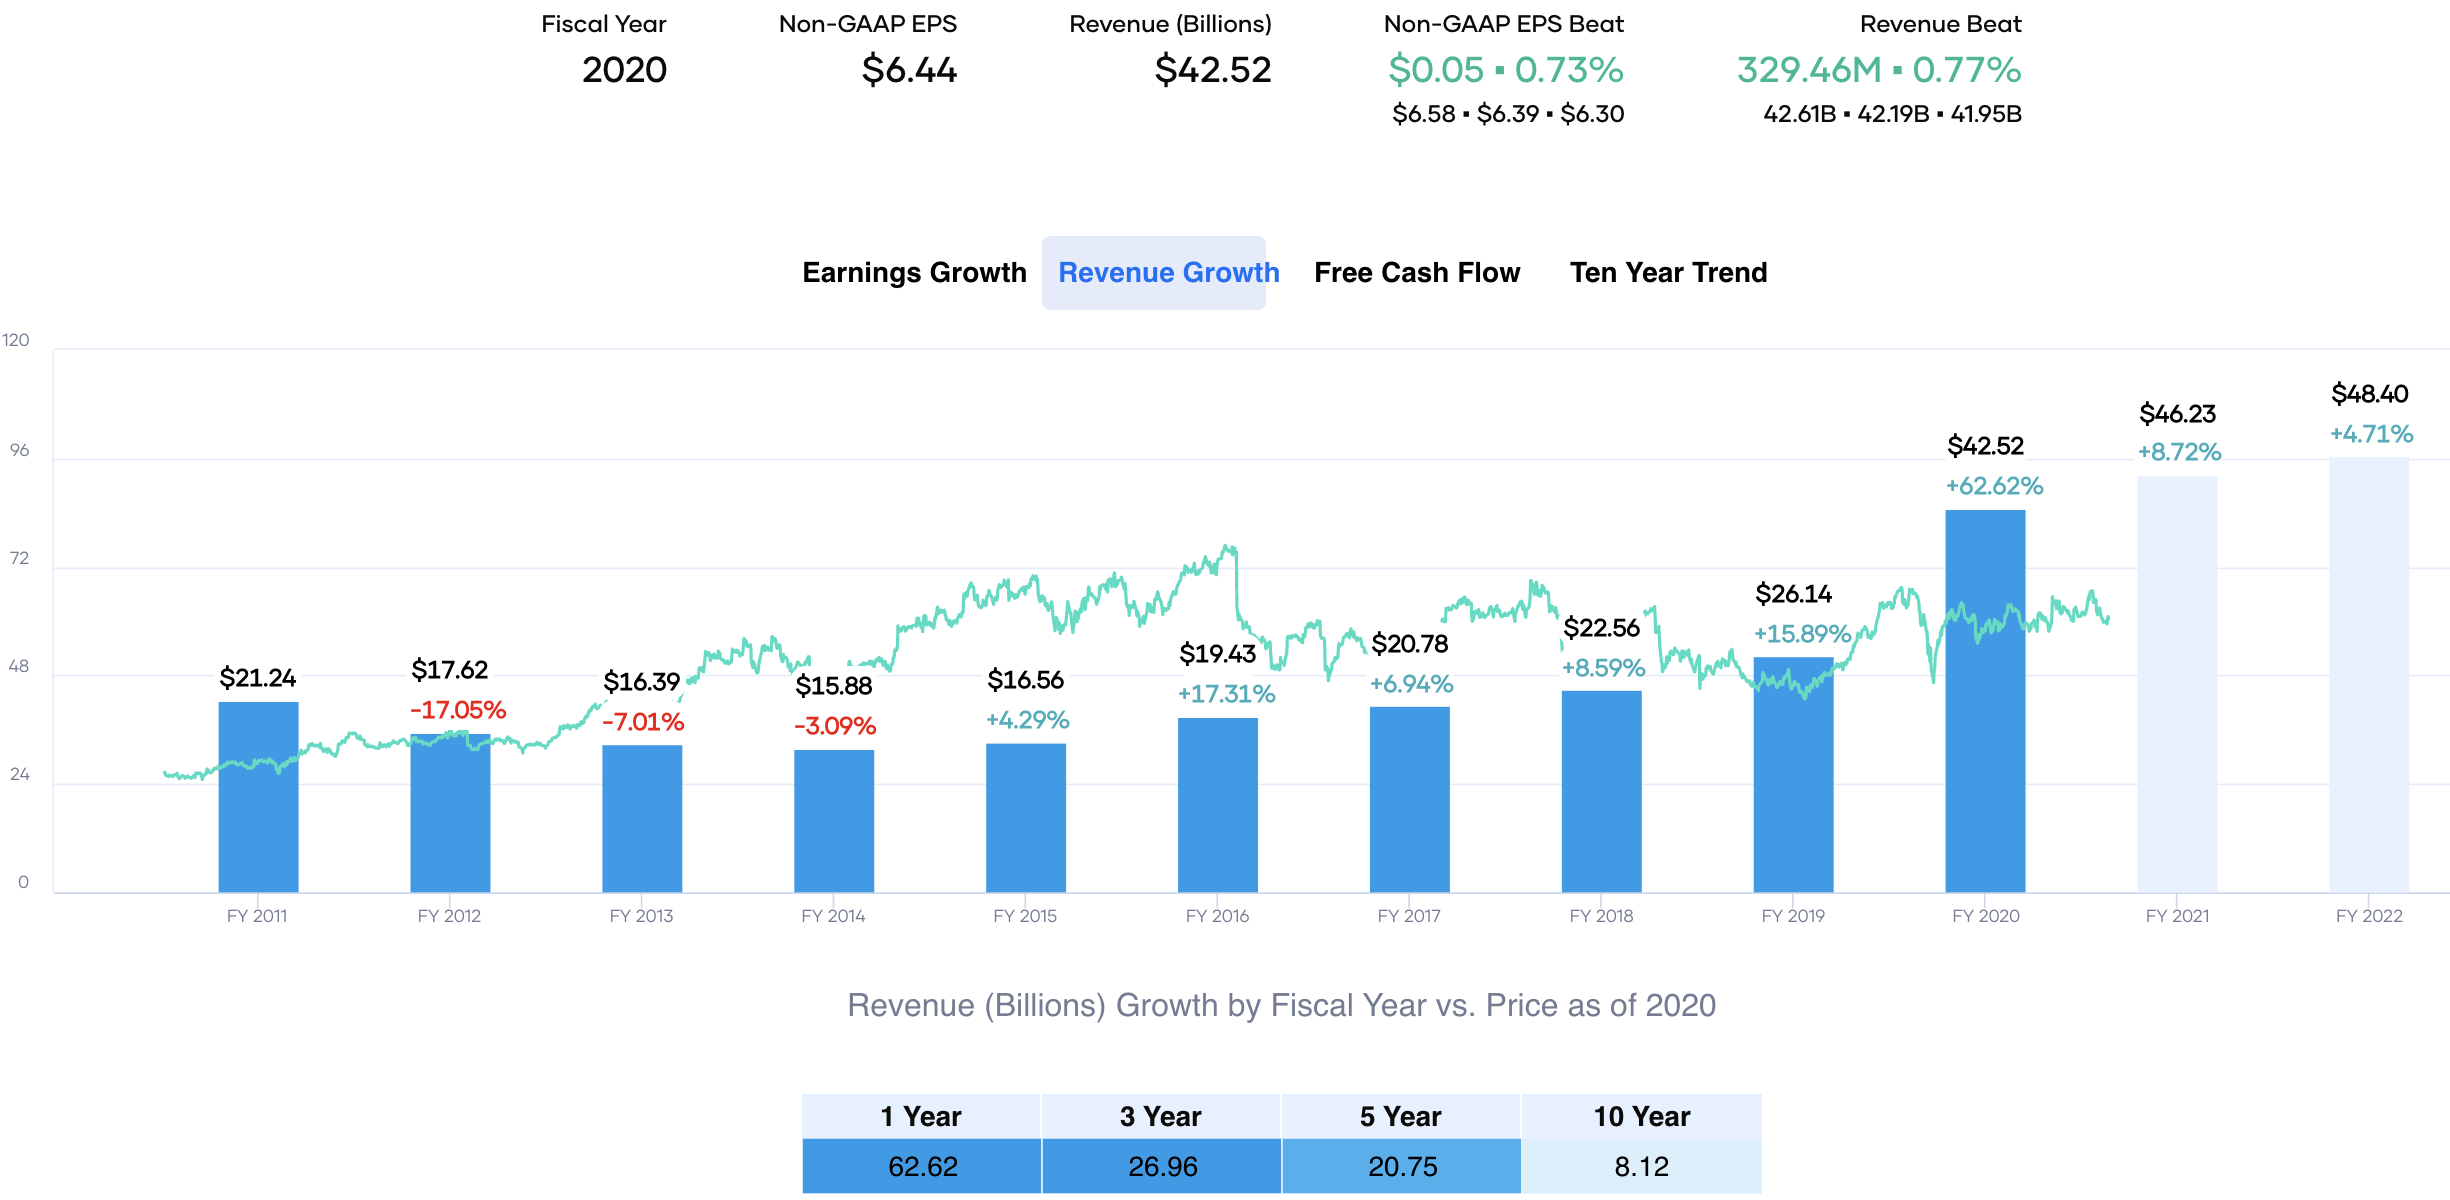
Task: Click the Non-GAAP EPS Beat heading
Action: 1504,24
